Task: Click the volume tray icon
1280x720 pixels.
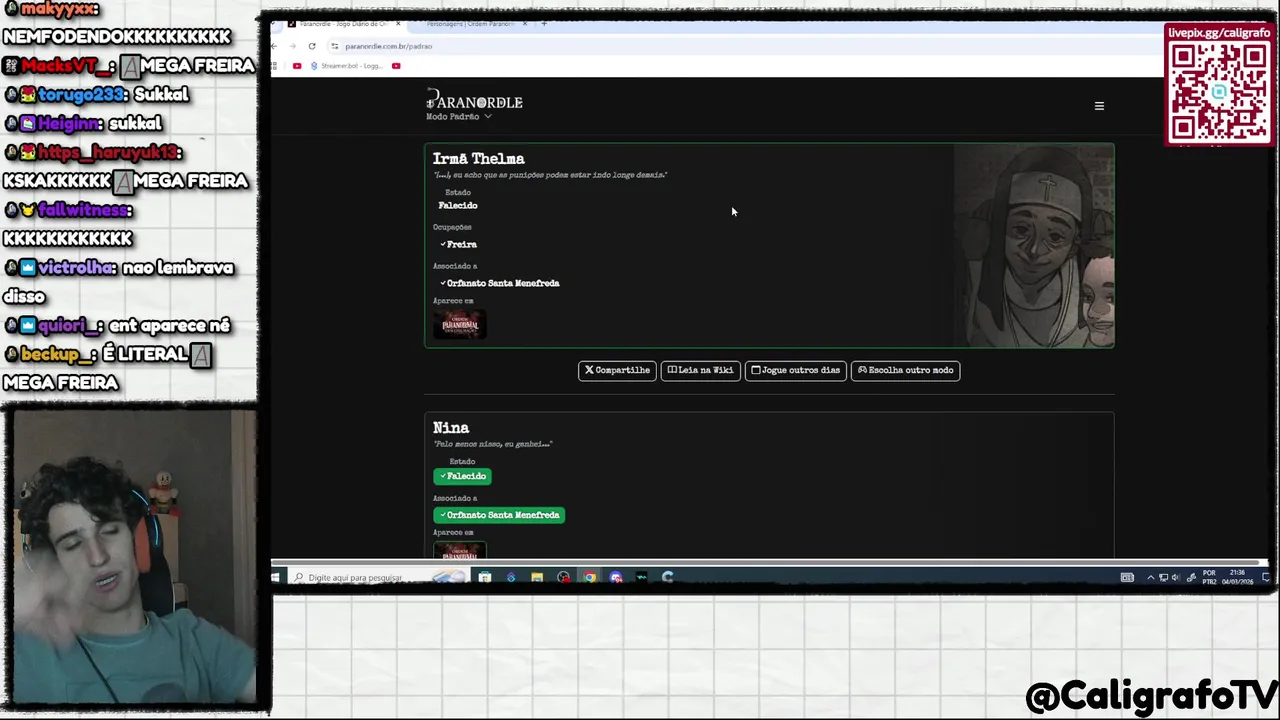Action: point(1176,577)
